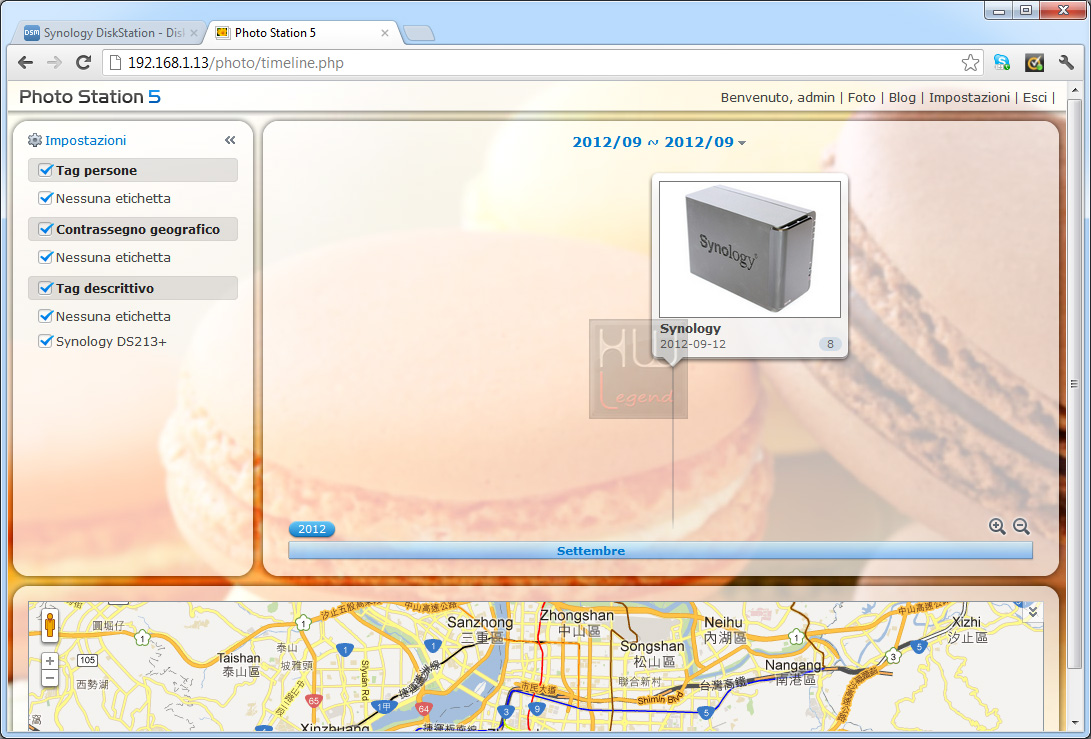Select the Photo Station 5 tab
The image size is (1091, 739).
[303, 33]
